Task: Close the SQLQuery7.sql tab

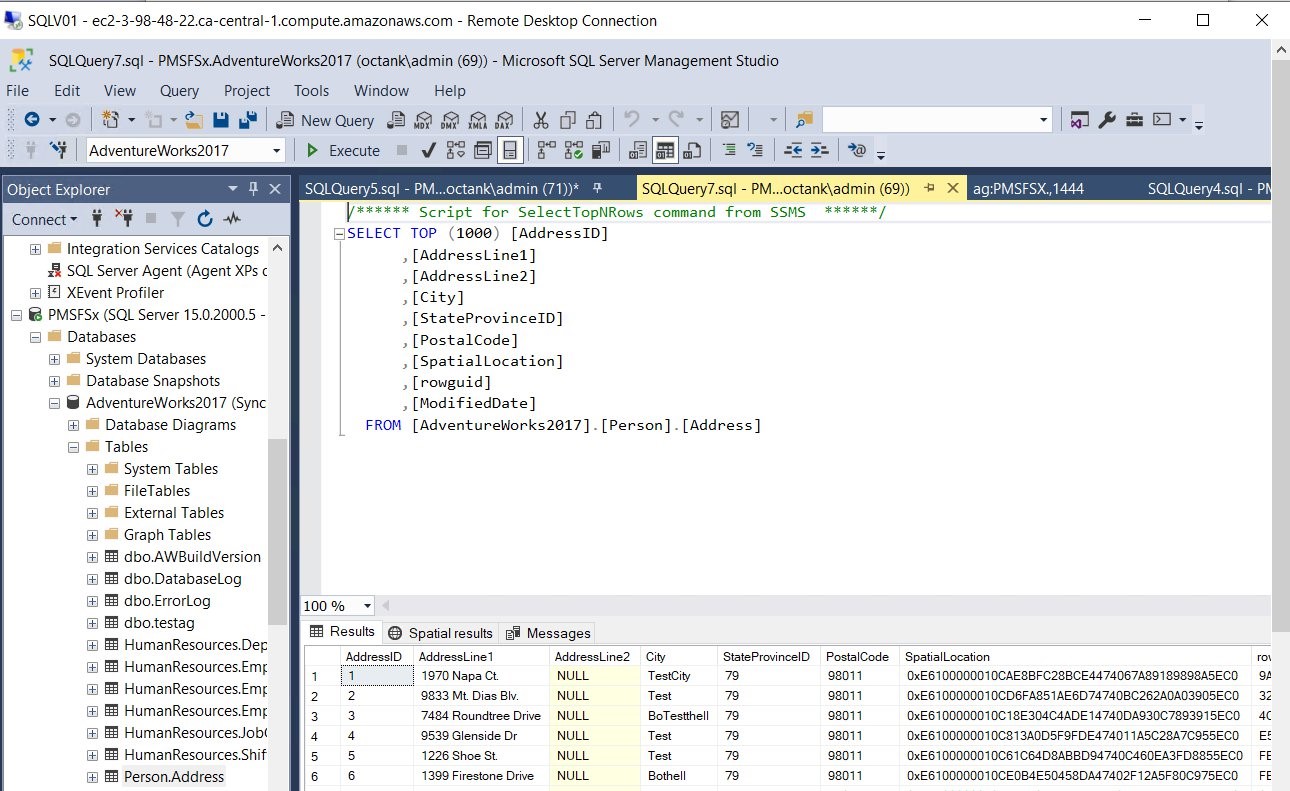Action: 952,188
